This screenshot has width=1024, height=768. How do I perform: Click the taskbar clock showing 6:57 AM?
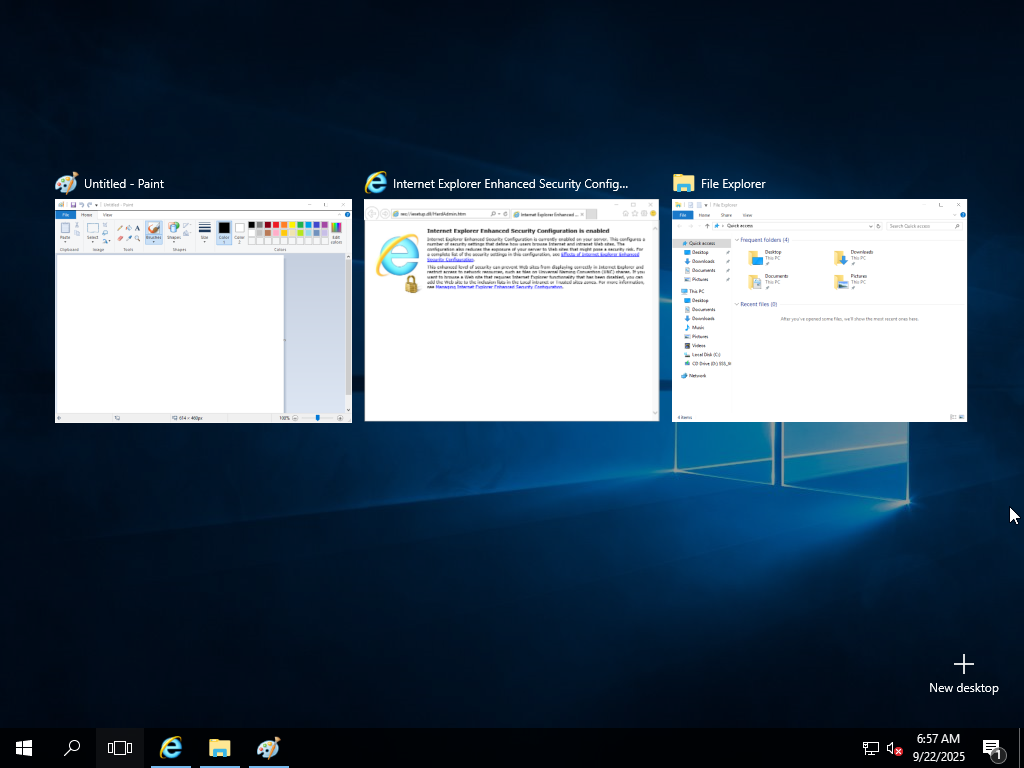coord(938,747)
